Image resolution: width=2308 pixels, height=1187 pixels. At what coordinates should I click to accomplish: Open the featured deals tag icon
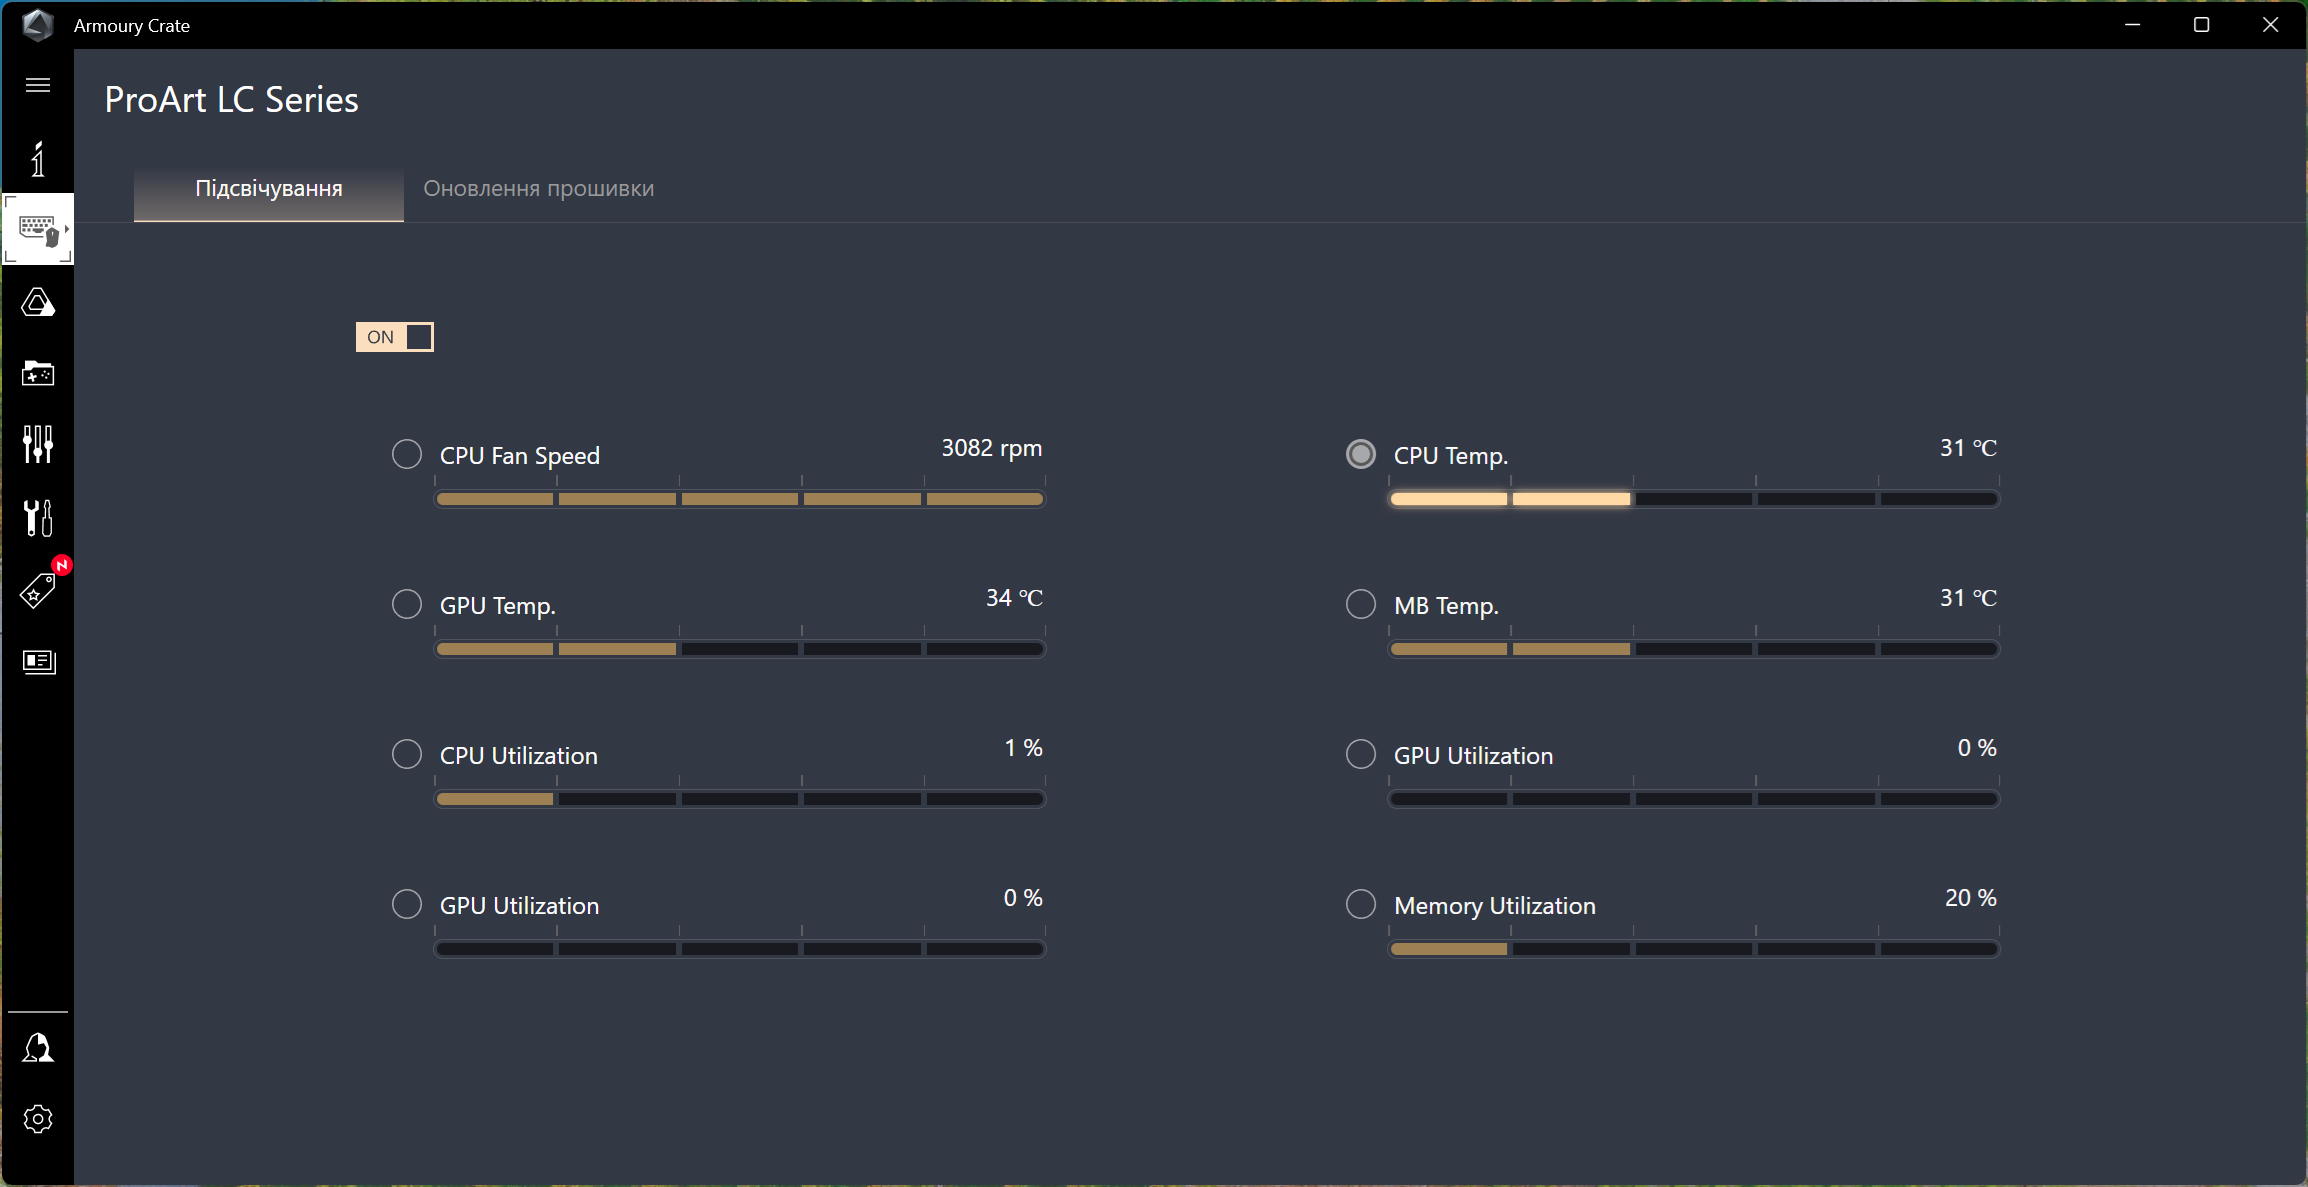[38, 591]
